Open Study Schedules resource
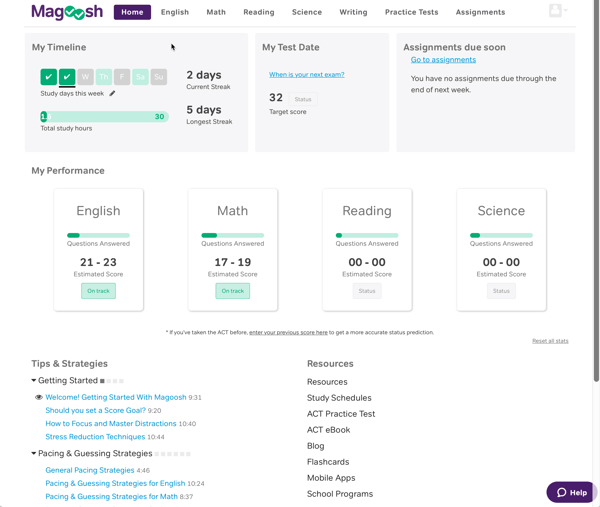 [339, 398]
